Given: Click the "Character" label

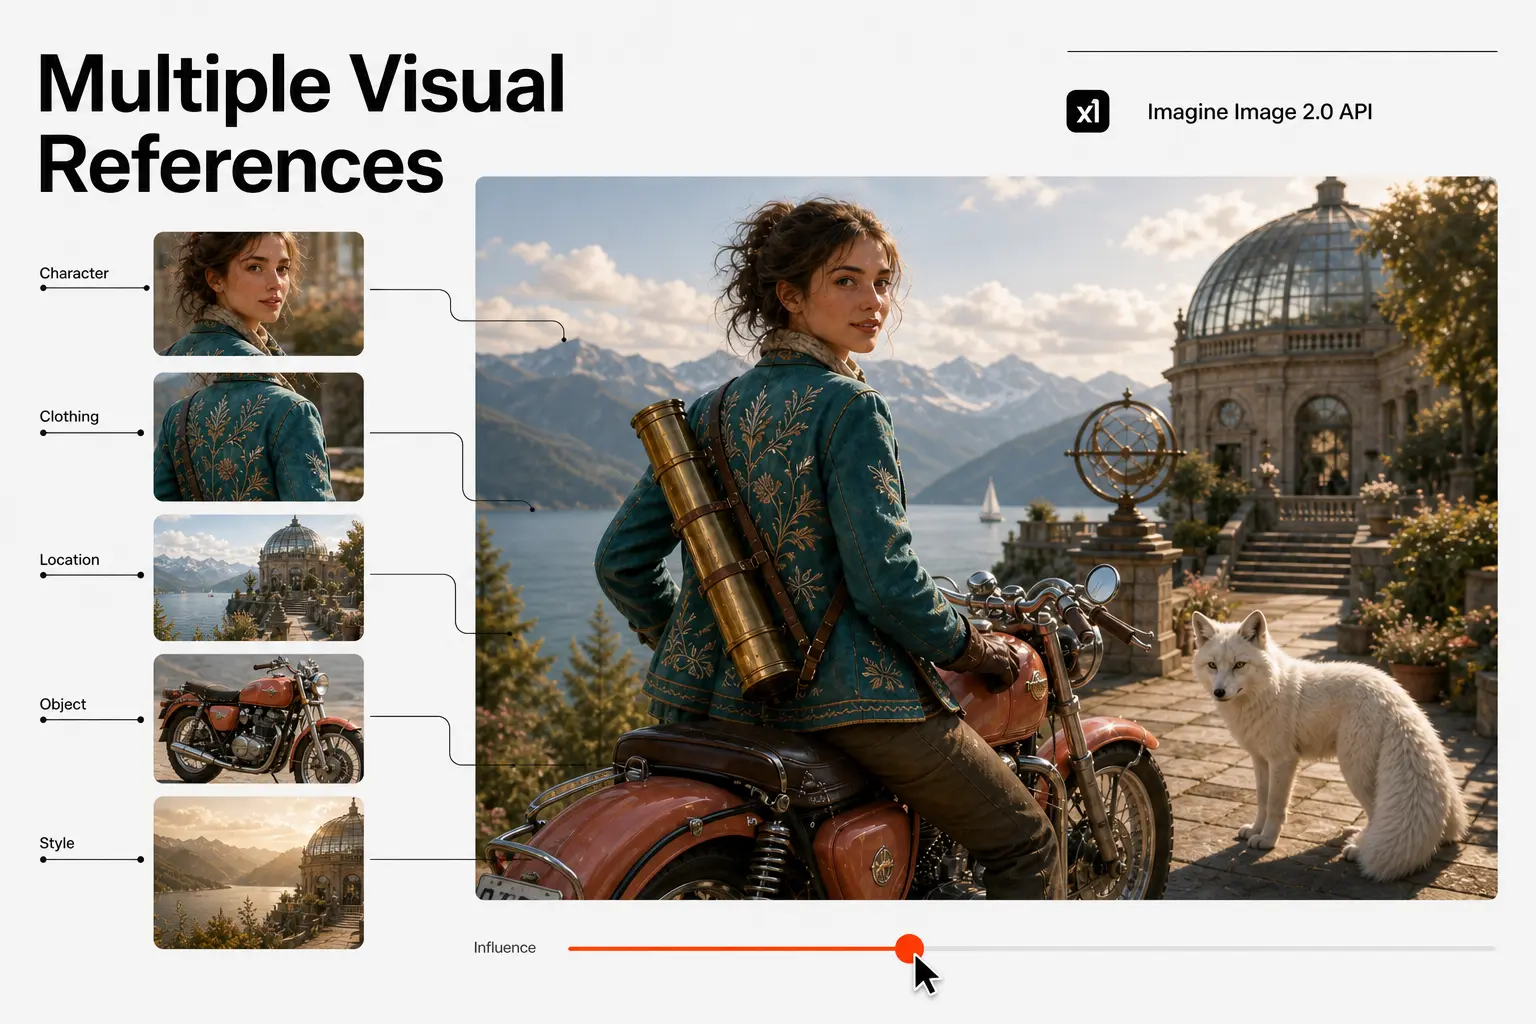Looking at the screenshot, I should click(74, 273).
